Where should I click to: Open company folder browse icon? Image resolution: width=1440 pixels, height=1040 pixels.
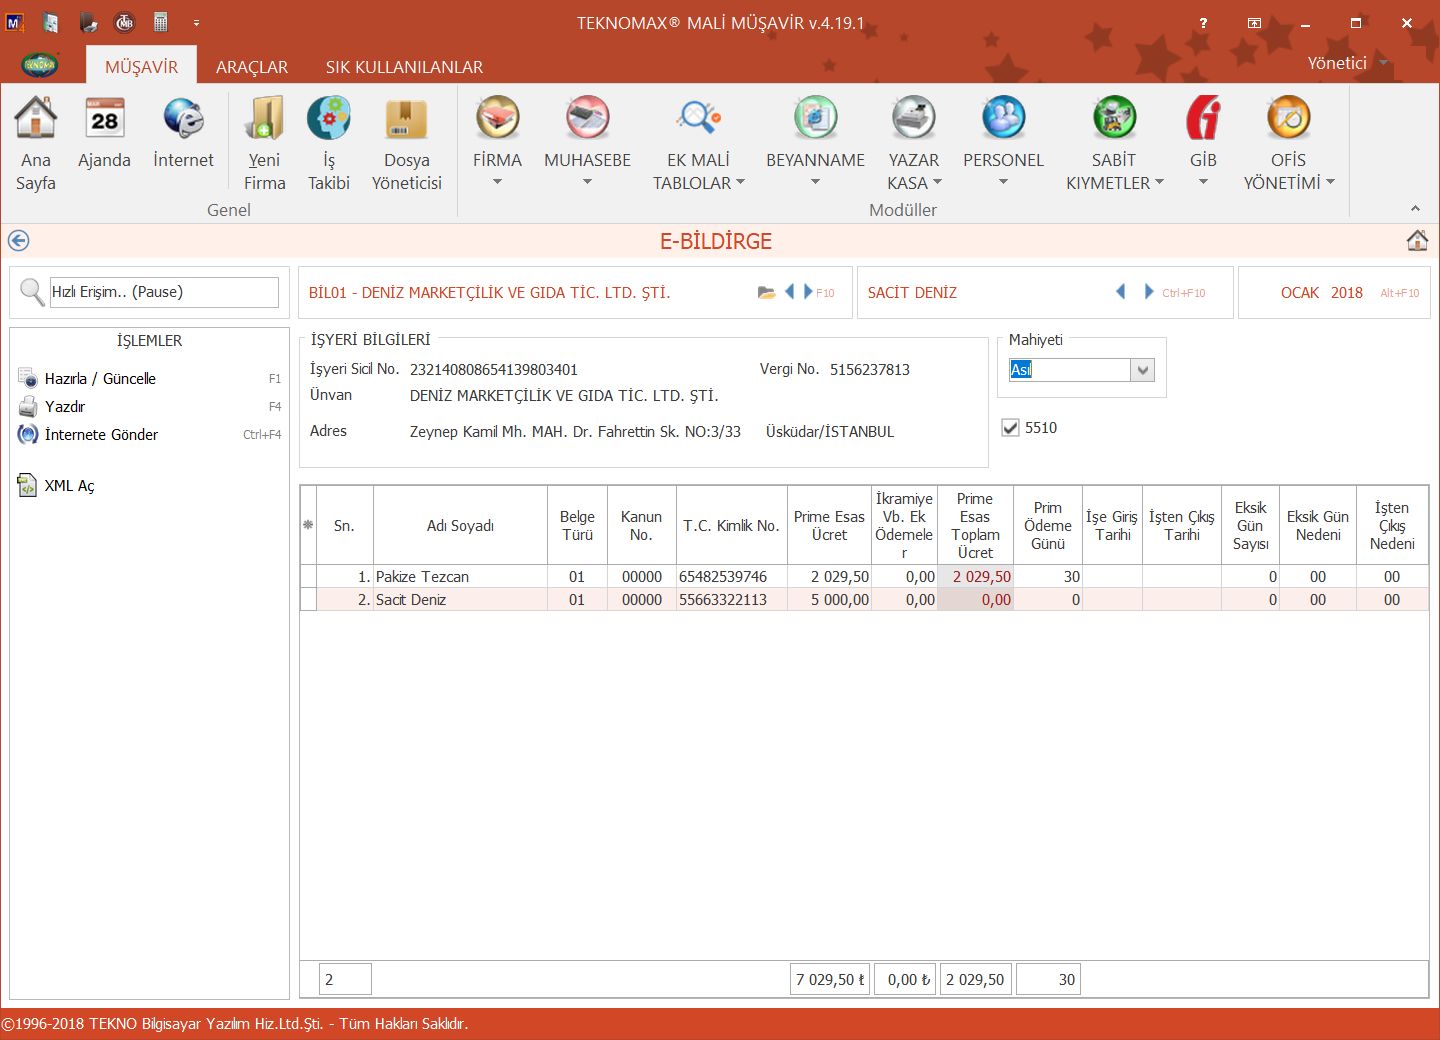tap(766, 293)
